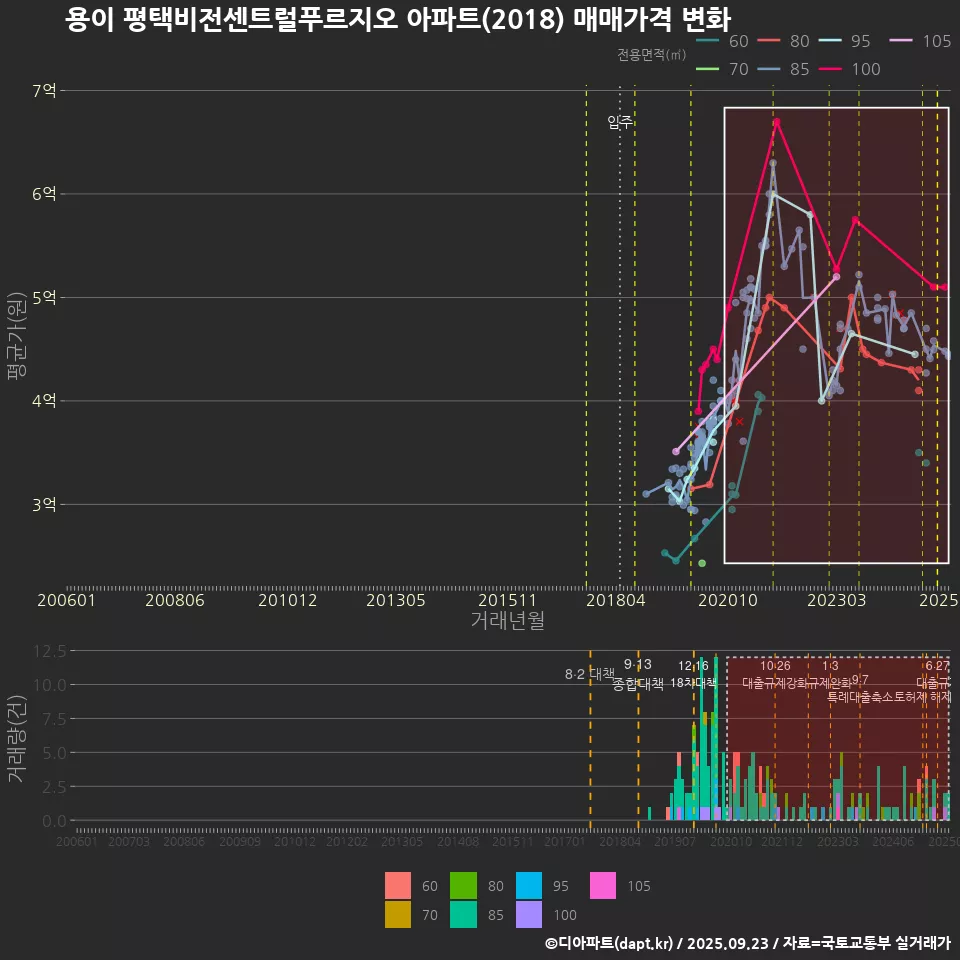This screenshot has width=960, height=960.
Task: Select the purple 100 bar legend swatch
Action: tap(529, 914)
